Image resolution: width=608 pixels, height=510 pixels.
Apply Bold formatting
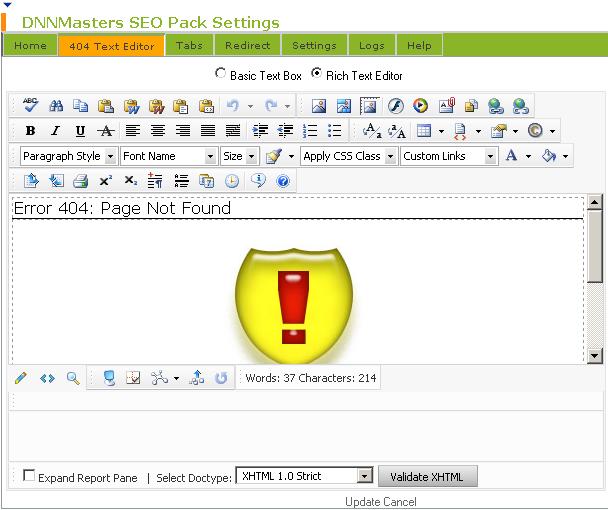click(30, 131)
